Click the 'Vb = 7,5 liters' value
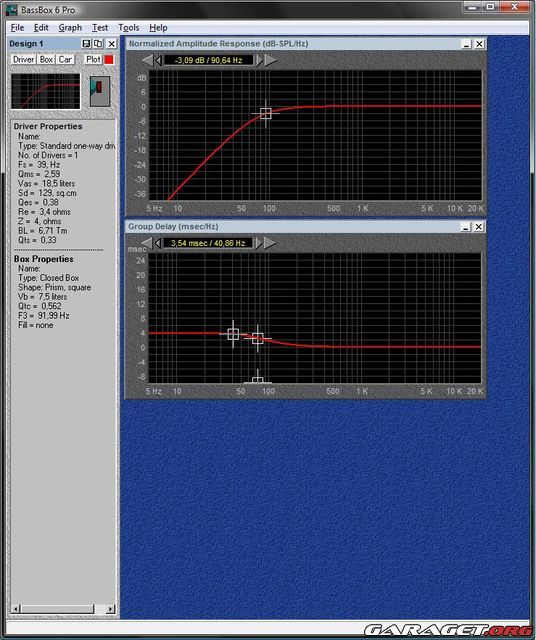This screenshot has height=640, width=536. (x=42, y=297)
